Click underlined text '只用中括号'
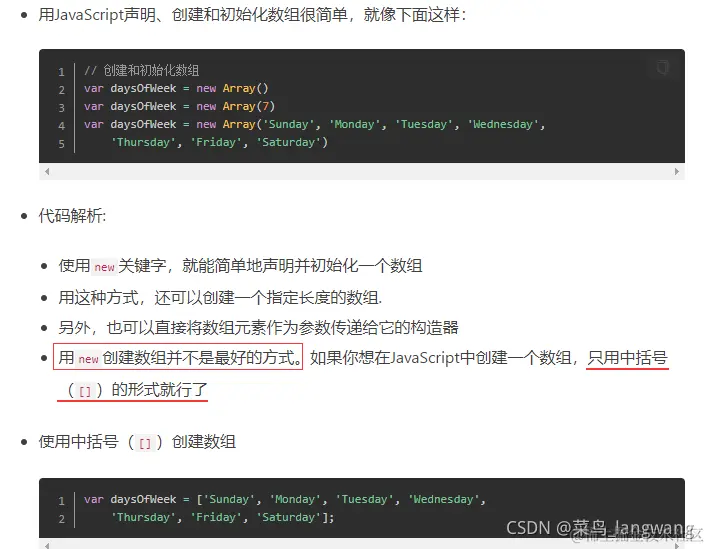Viewport: 709px width, 549px height. point(627,357)
